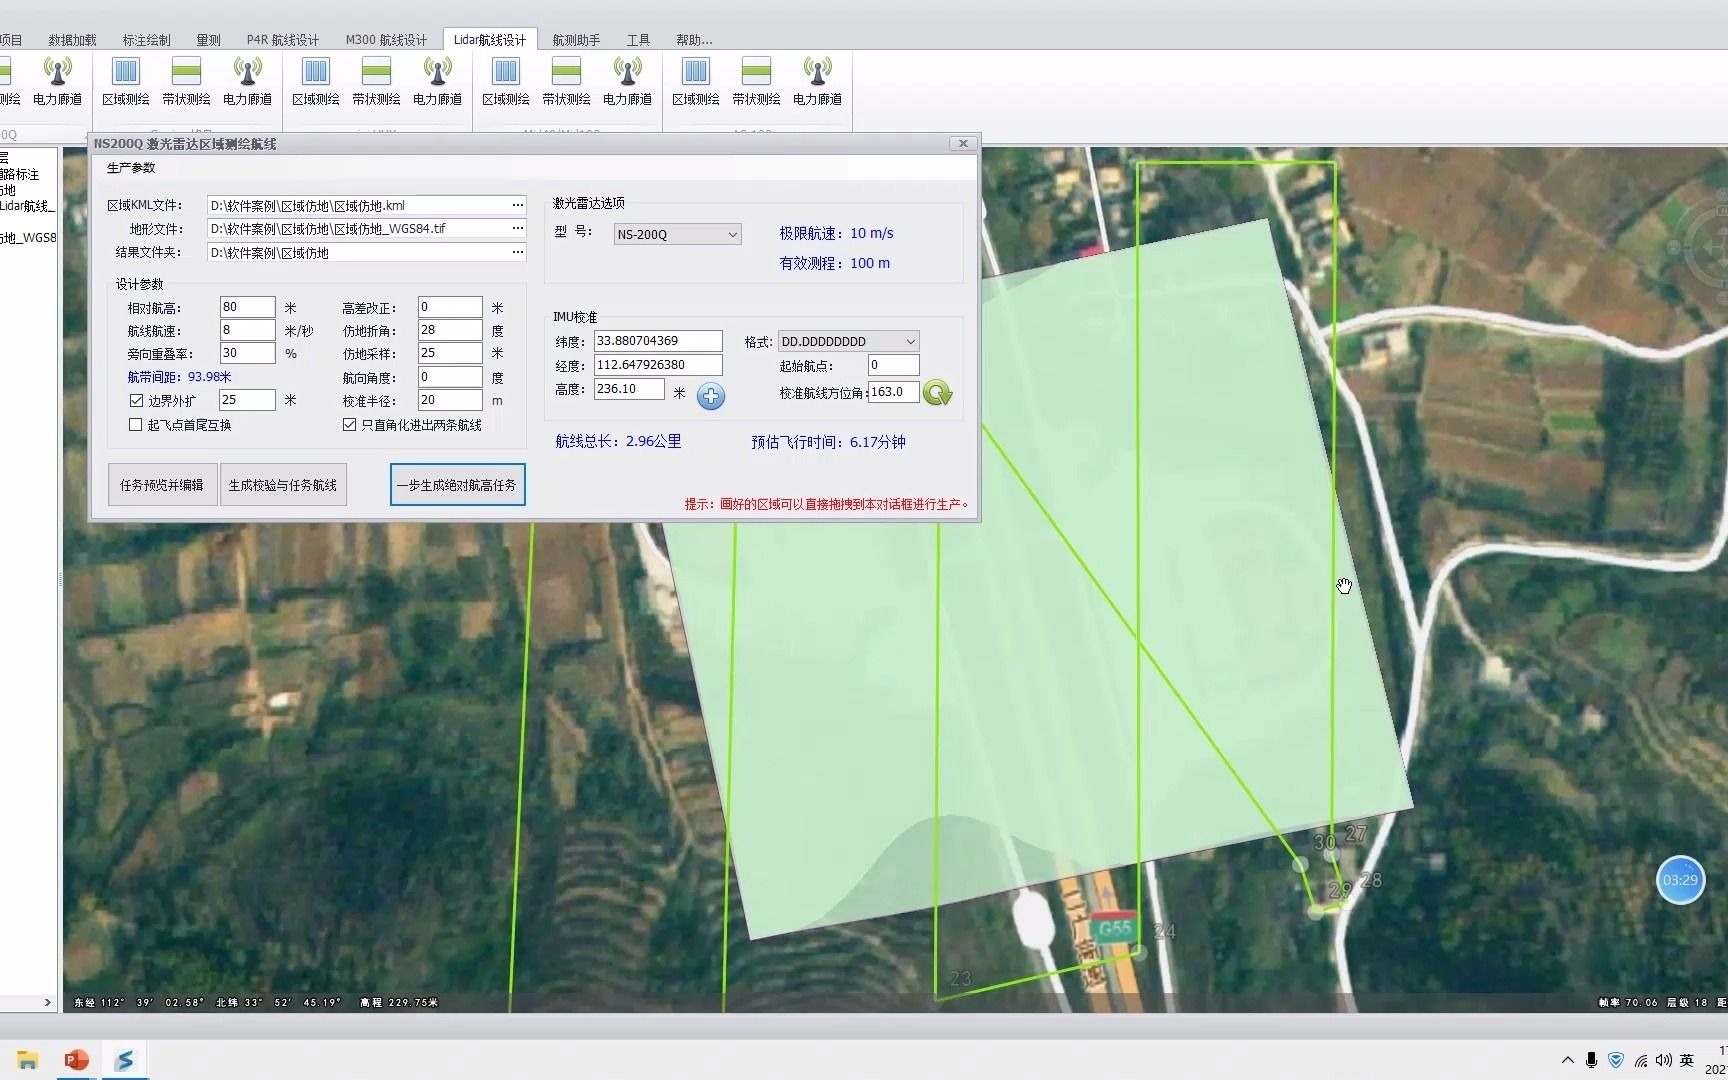1728x1080 pixels.
Task: Open the 工具 menu
Action: 638,40
